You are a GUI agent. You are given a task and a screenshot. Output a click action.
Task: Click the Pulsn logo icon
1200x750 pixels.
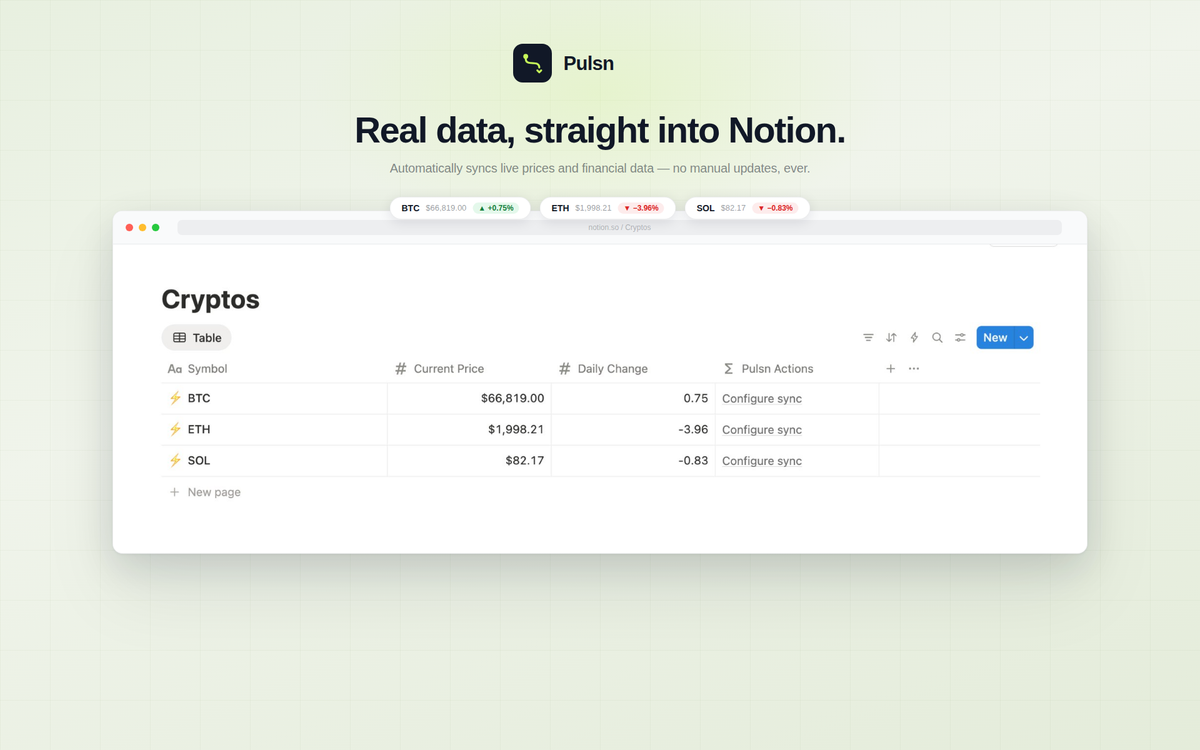coord(532,63)
